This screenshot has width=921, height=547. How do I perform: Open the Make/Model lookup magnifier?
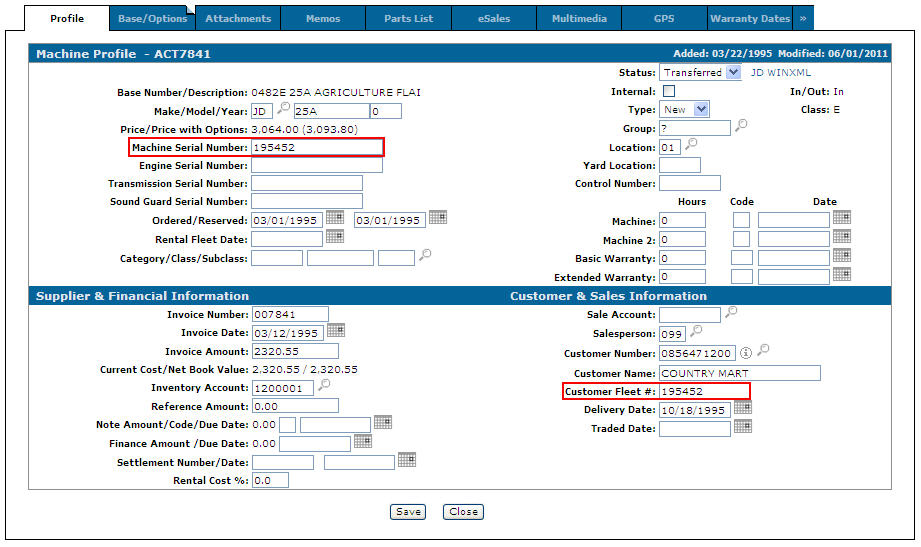coord(283,108)
